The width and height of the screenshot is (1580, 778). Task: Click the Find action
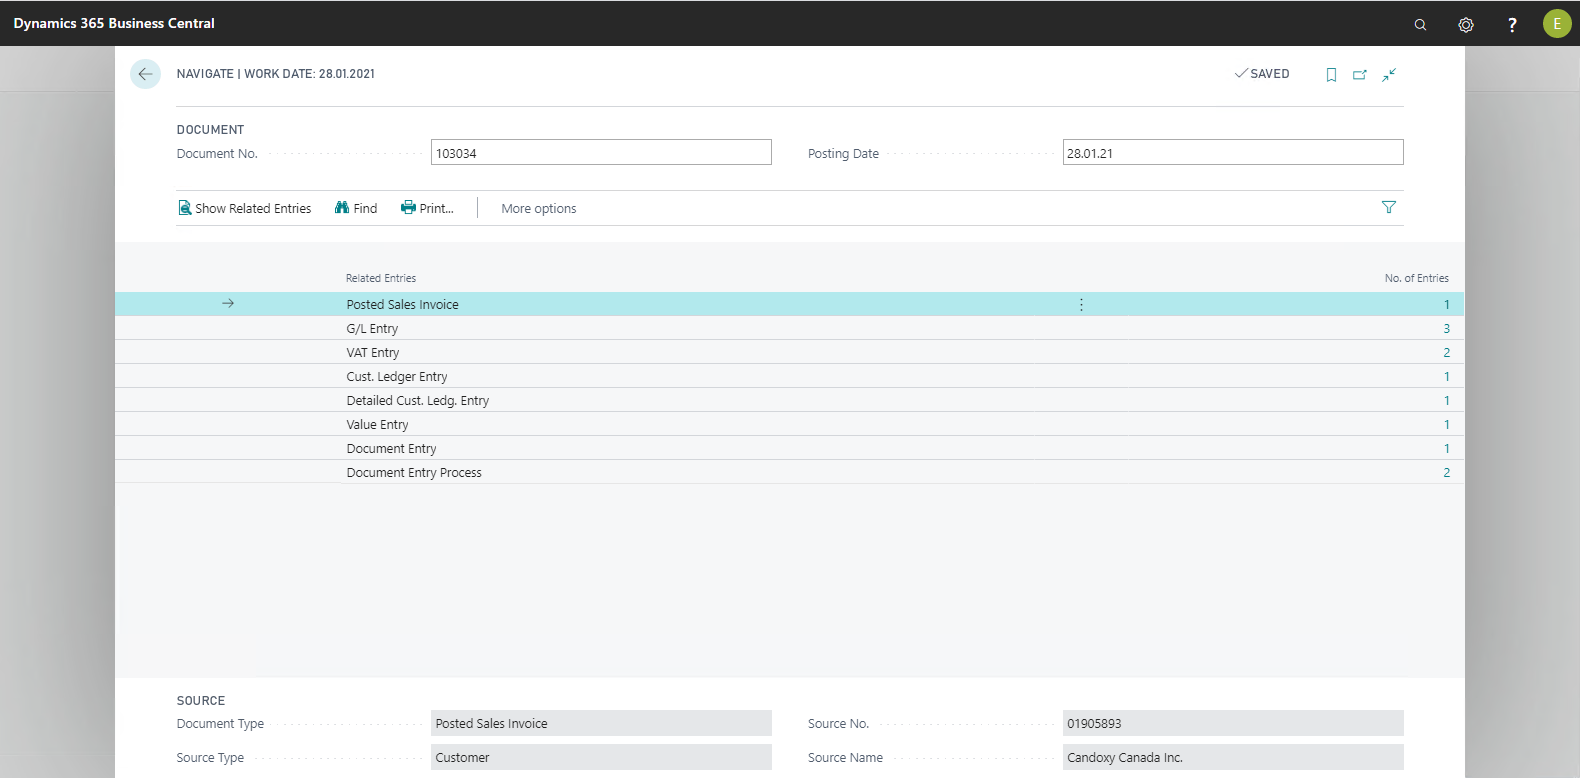click(x=356, y=209)
